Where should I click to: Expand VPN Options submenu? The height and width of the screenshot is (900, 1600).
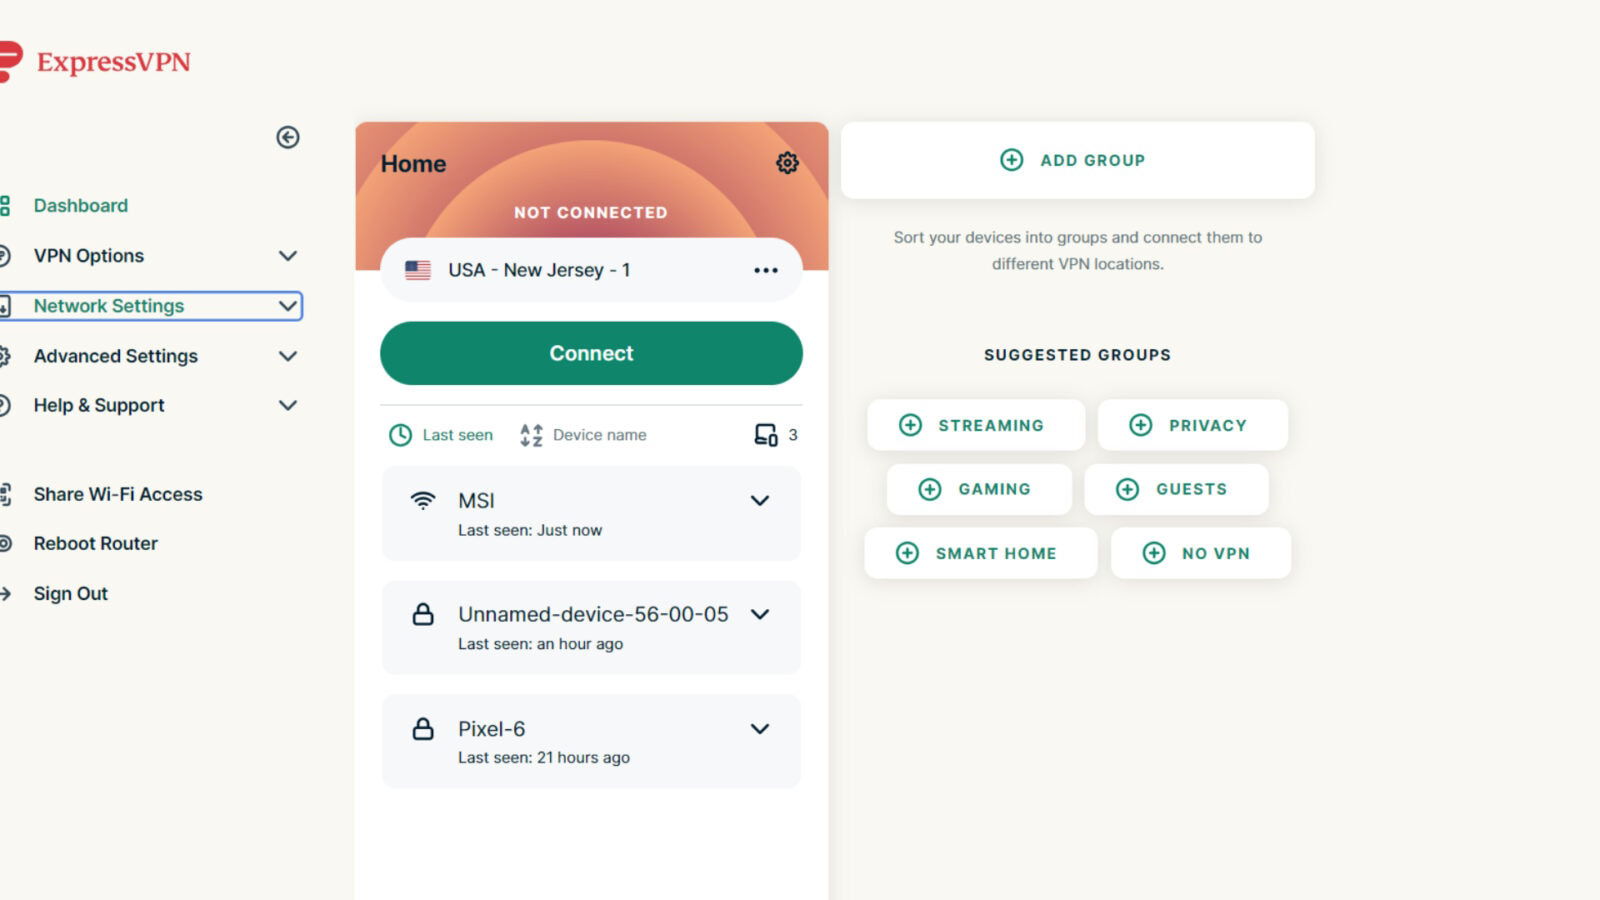288,256
